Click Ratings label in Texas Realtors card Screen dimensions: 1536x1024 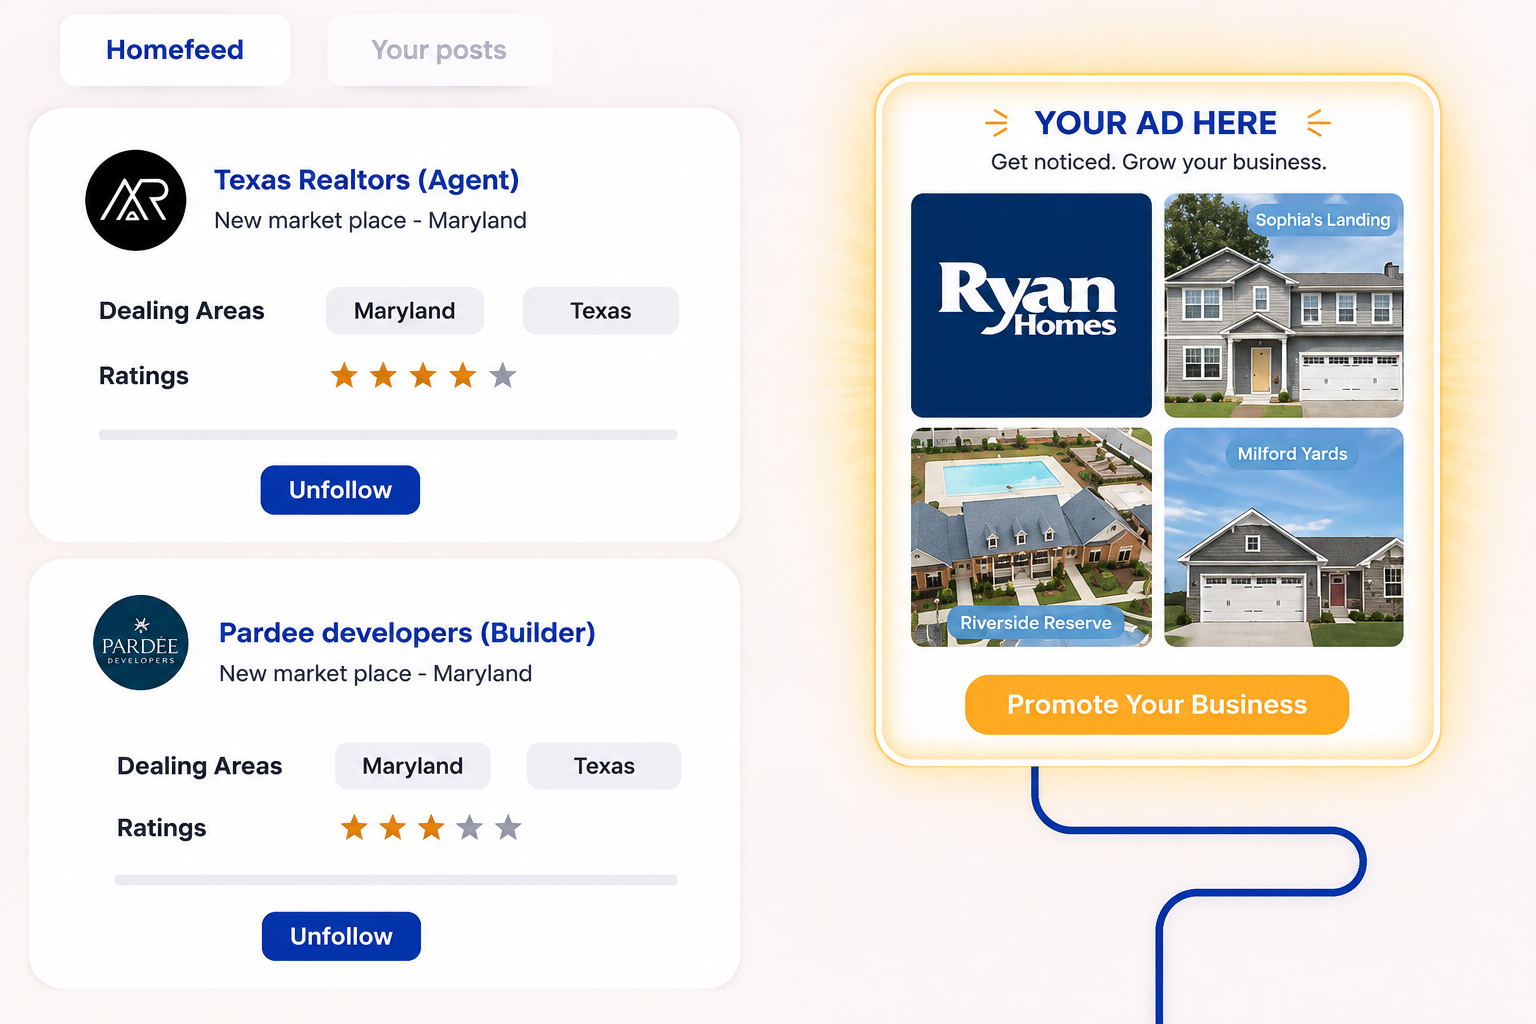point(144,376)
